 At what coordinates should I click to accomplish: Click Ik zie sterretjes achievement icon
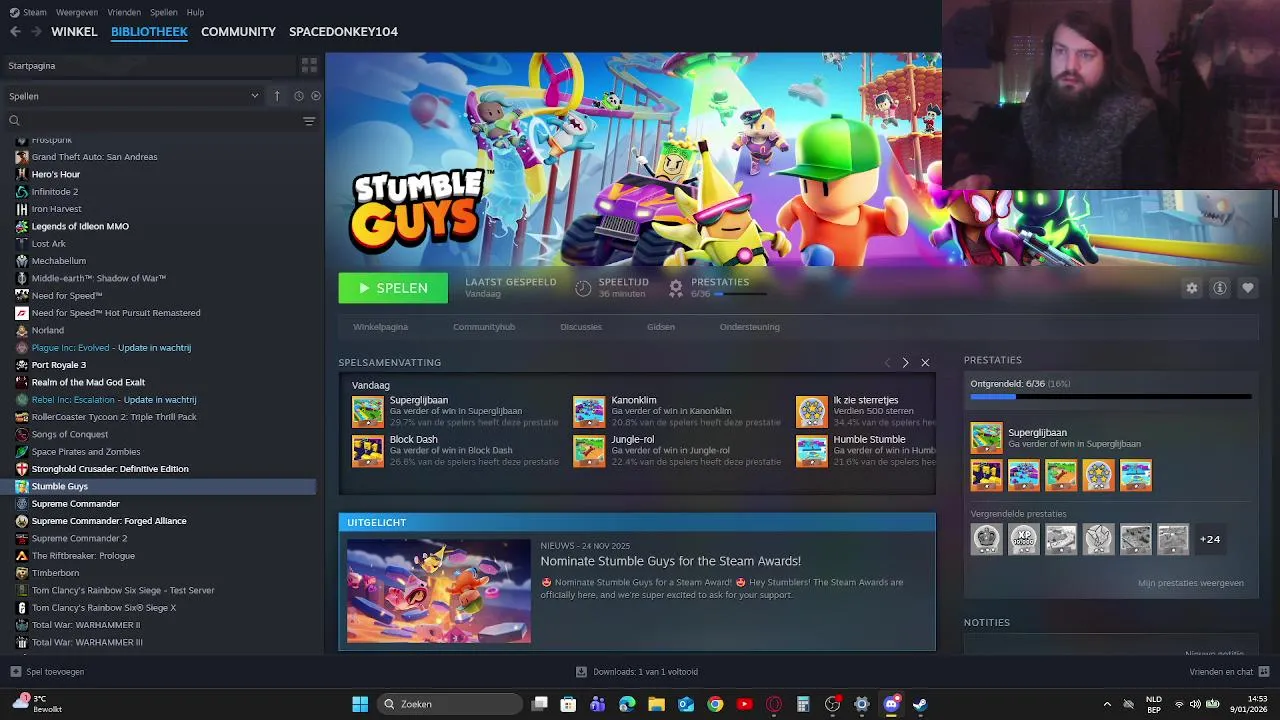(x=812, y=412)
